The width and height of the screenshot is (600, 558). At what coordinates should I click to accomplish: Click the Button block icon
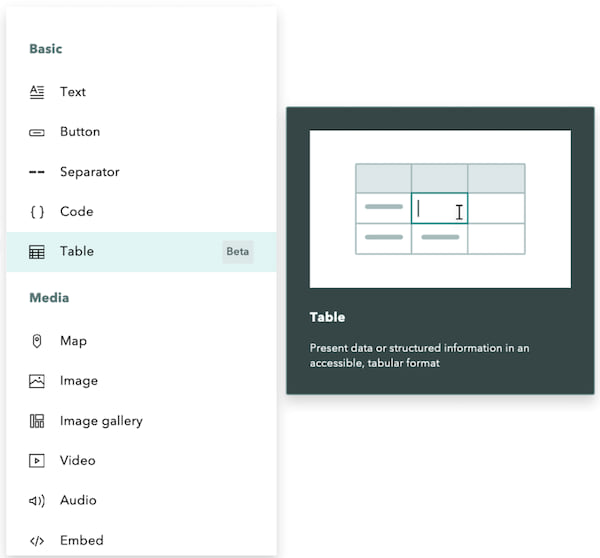pos(37,132)
